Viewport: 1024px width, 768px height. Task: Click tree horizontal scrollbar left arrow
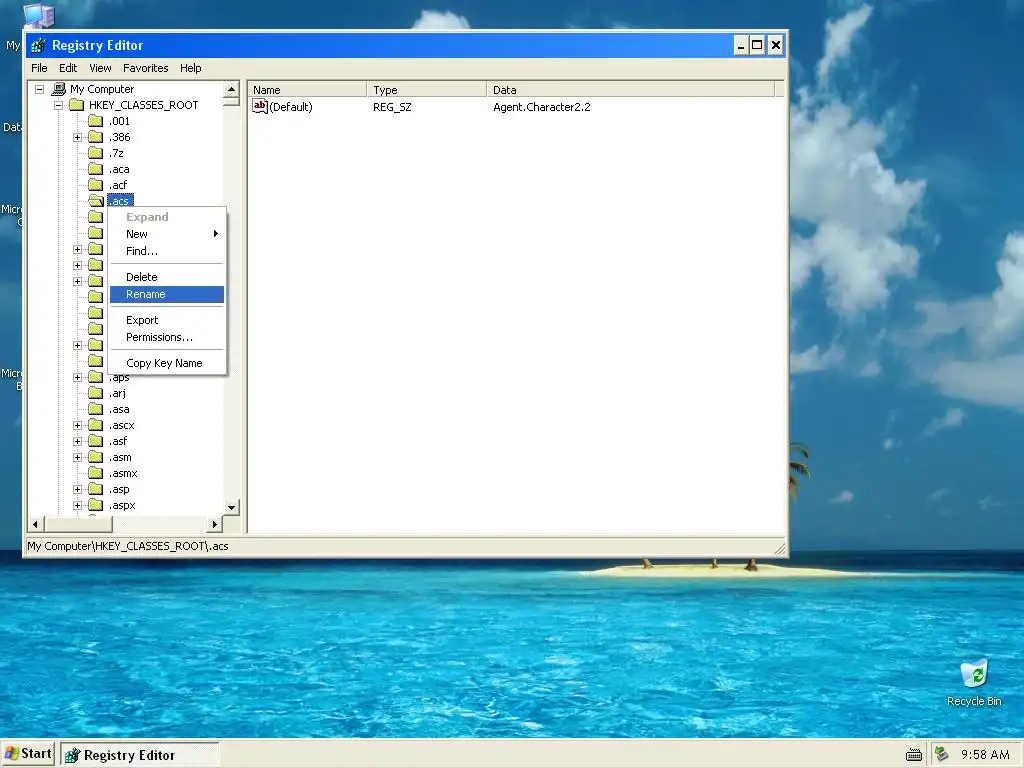35,524
